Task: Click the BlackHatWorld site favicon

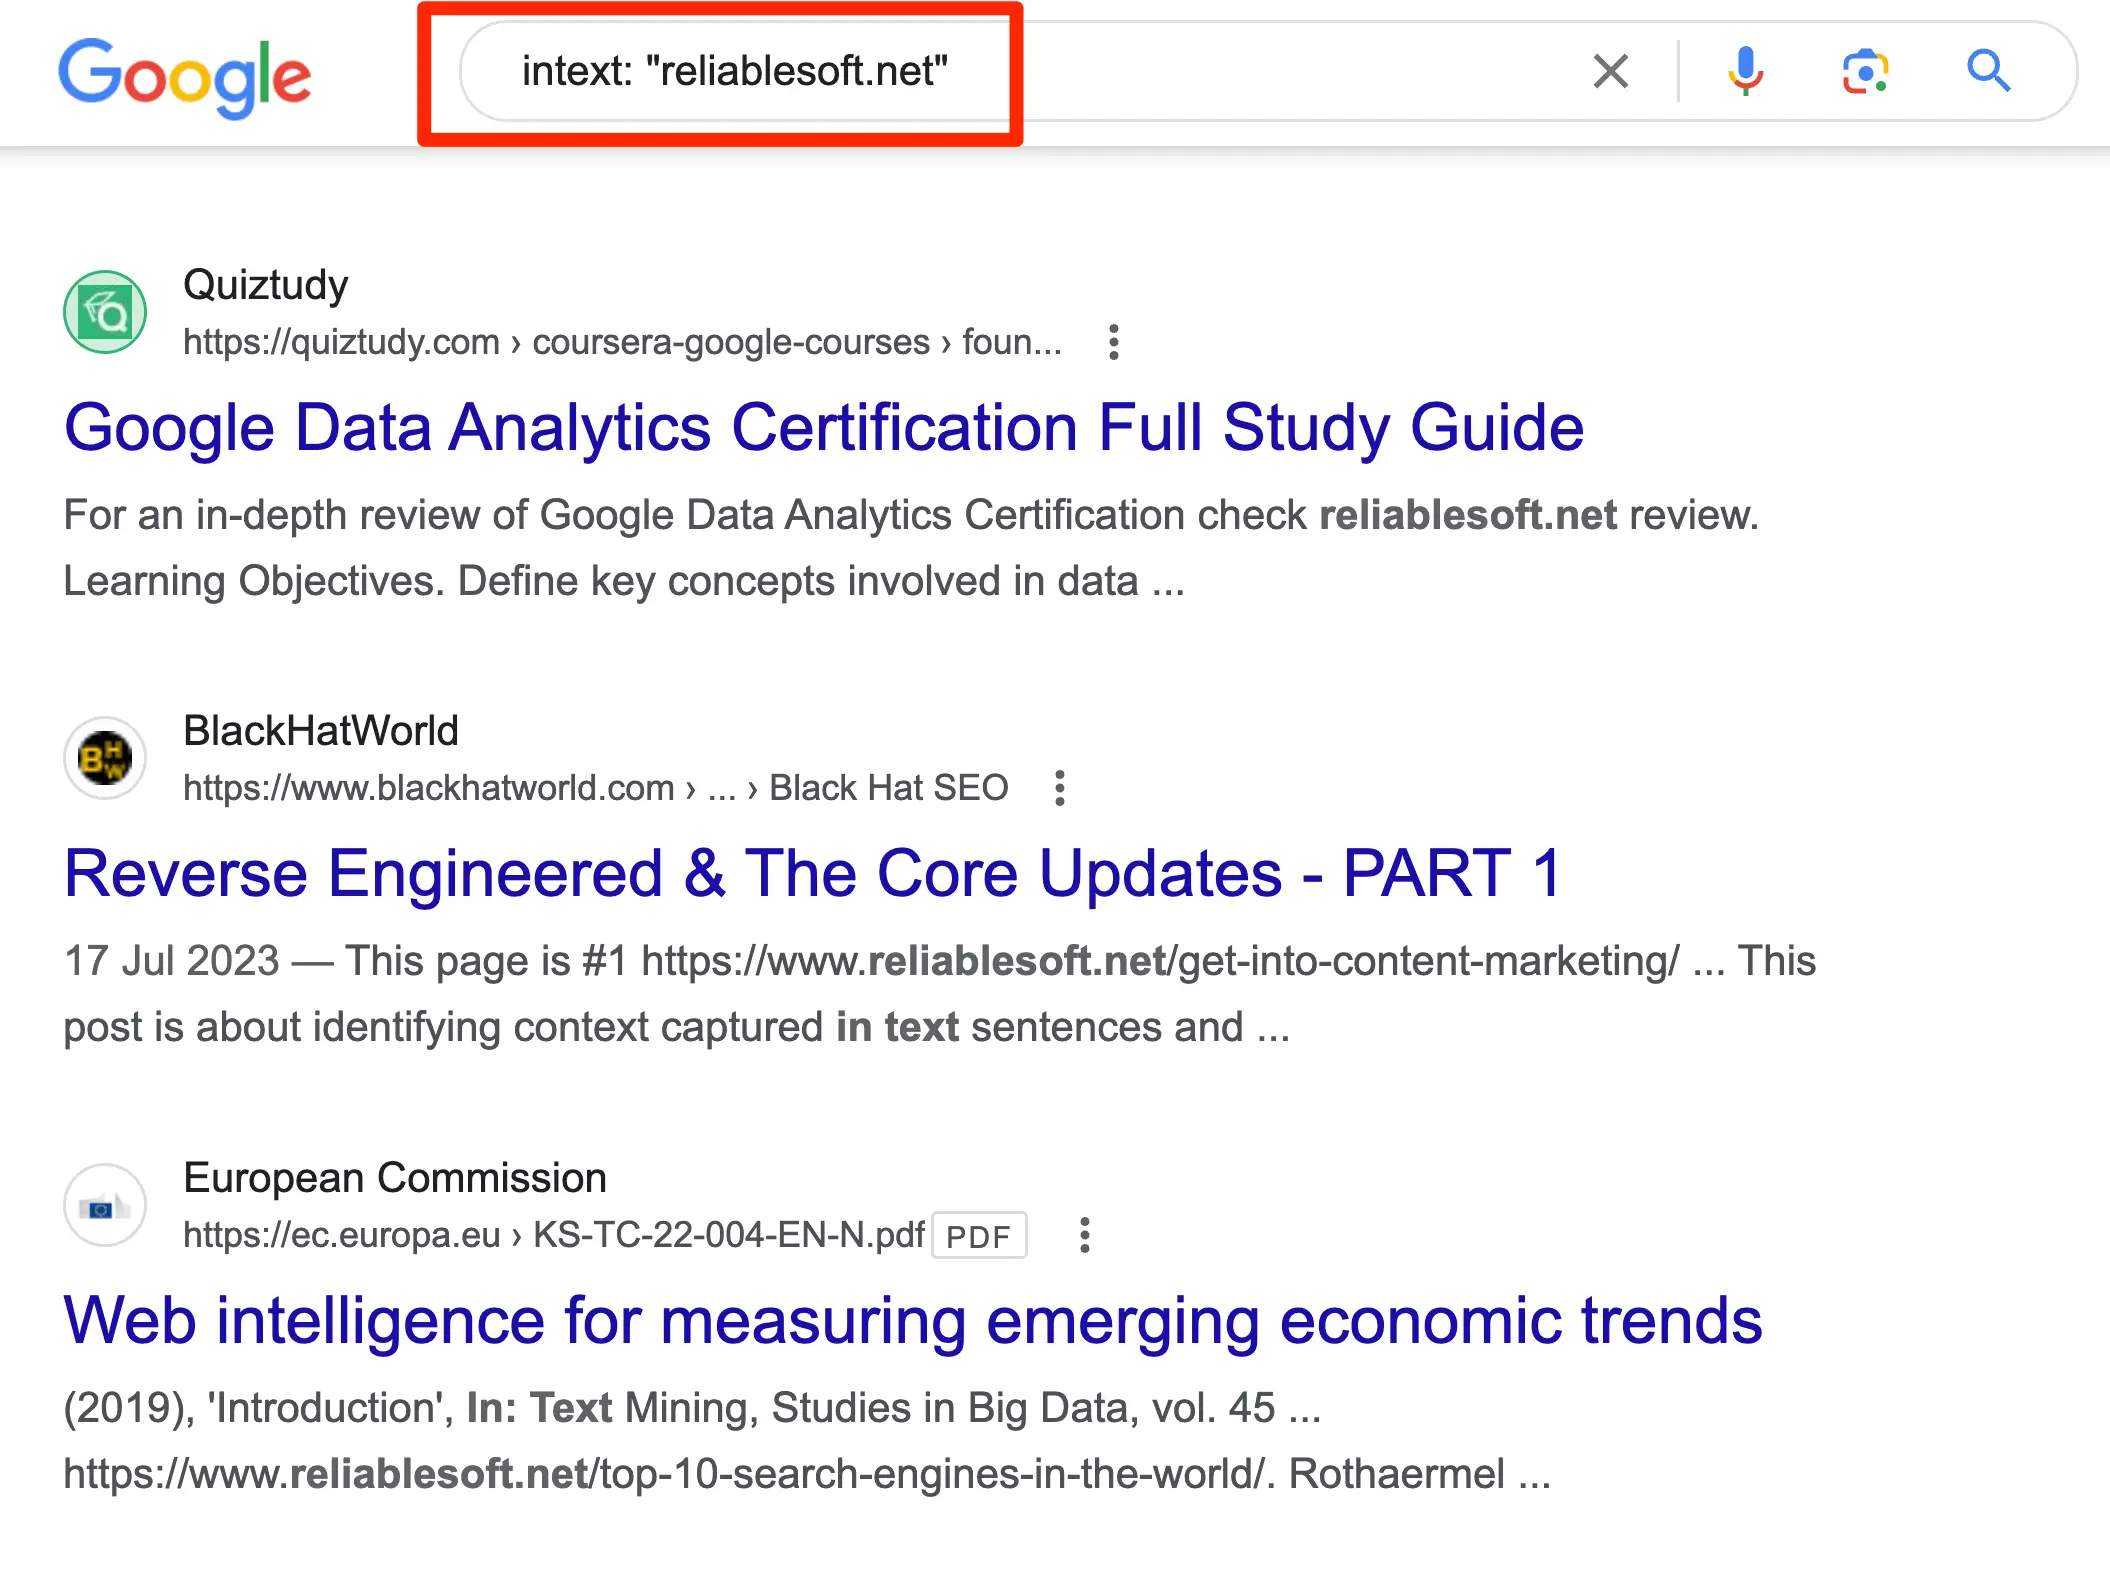Action: (105, 758)
